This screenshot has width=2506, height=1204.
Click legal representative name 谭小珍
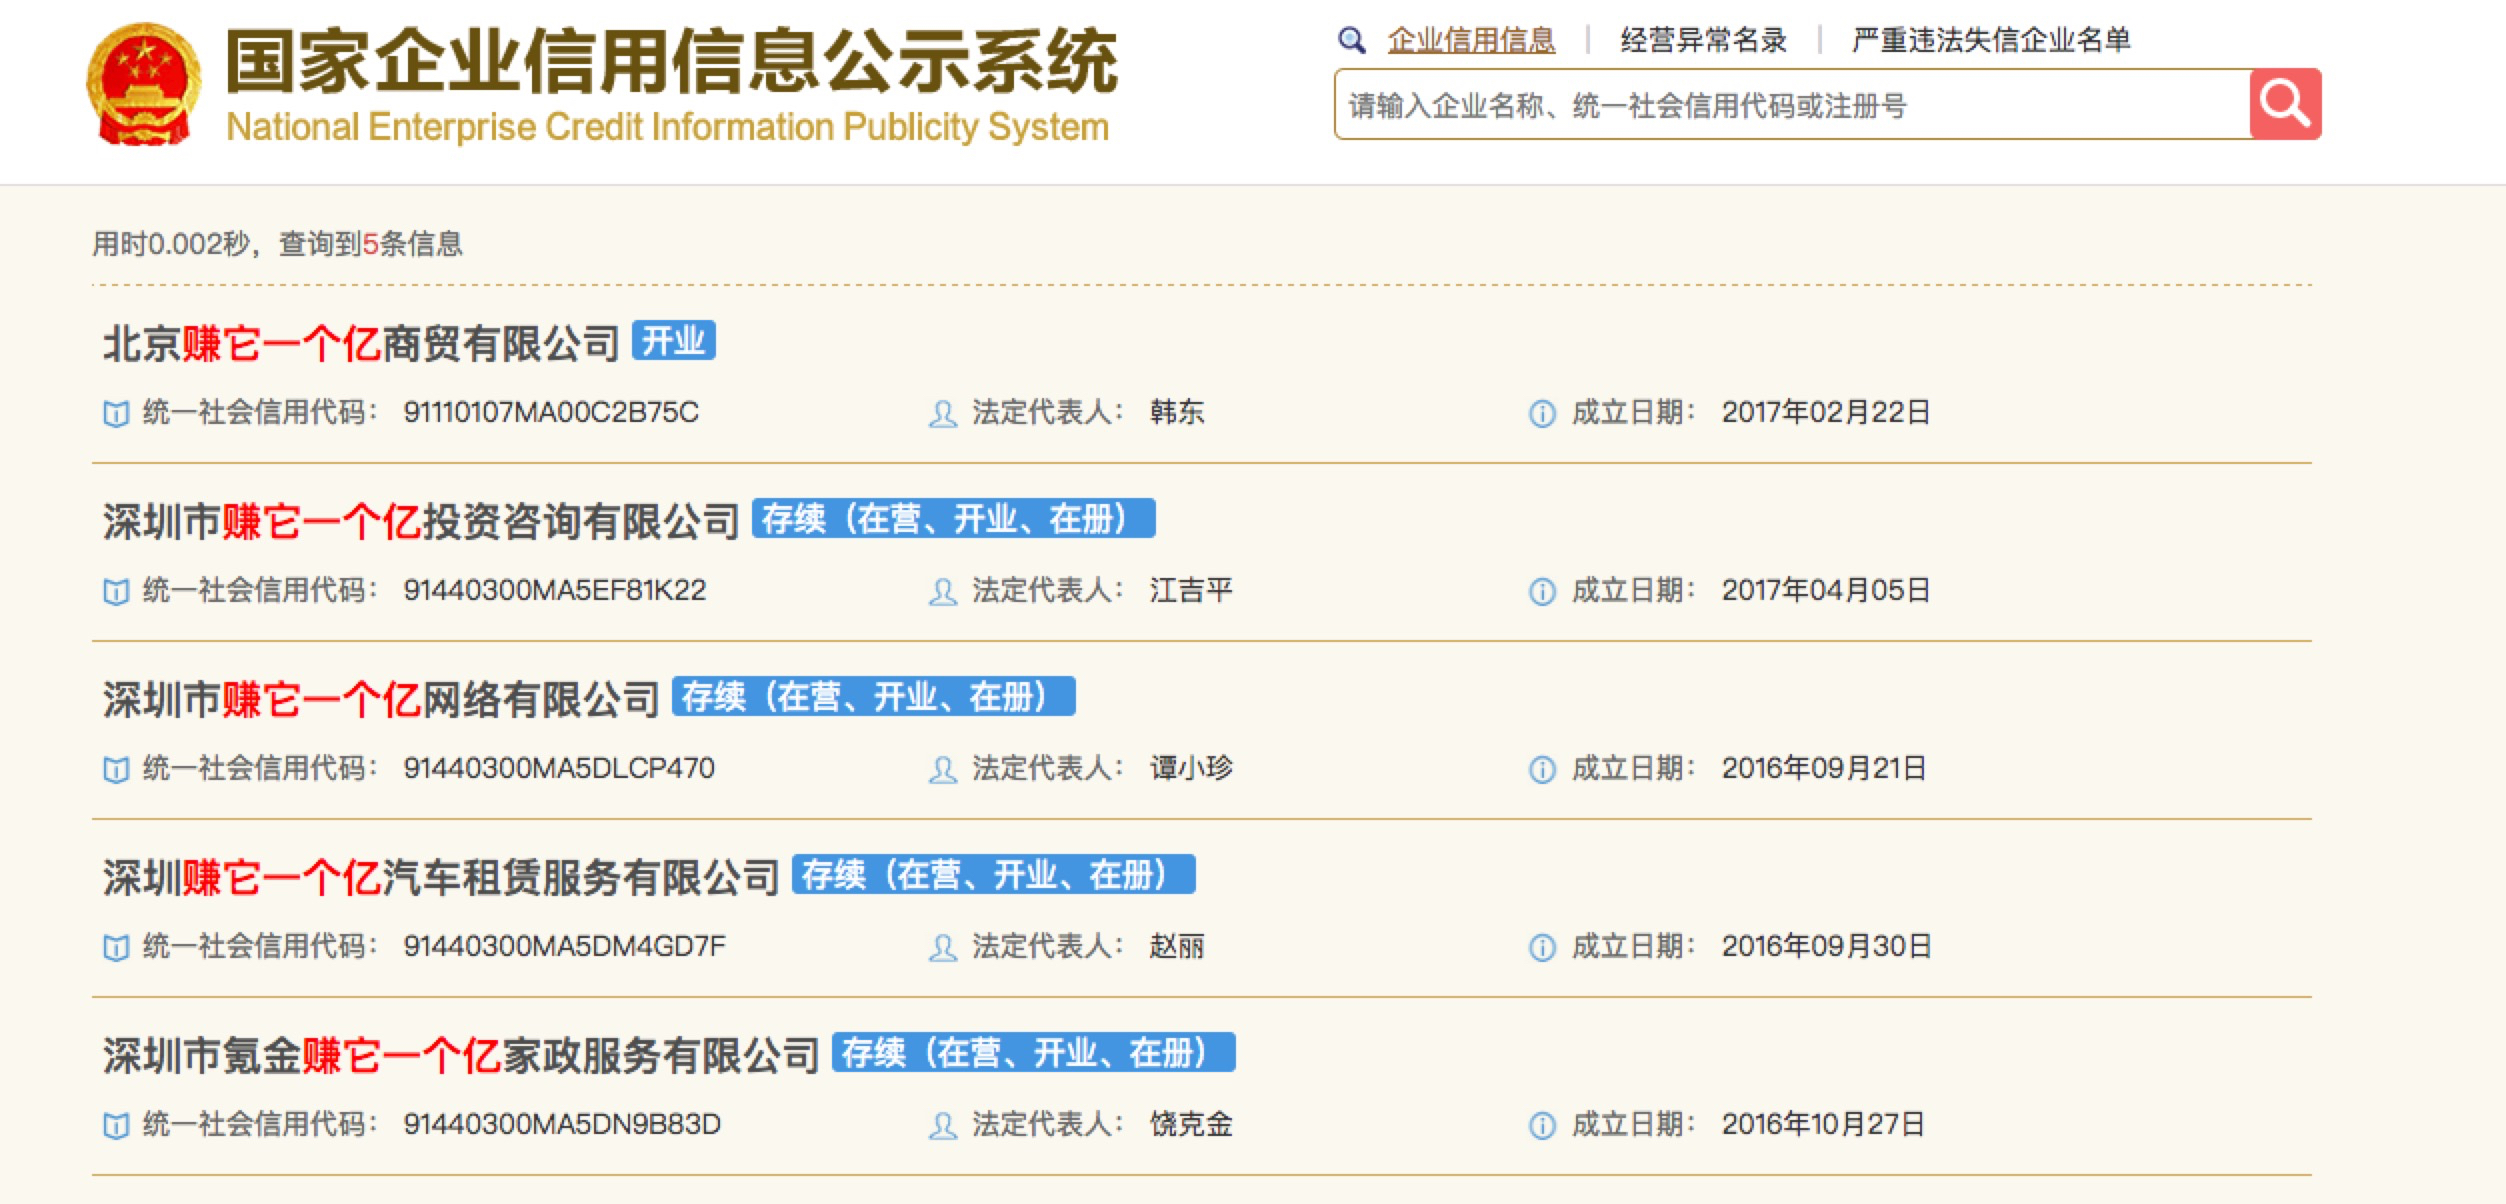pos(1191,768)
